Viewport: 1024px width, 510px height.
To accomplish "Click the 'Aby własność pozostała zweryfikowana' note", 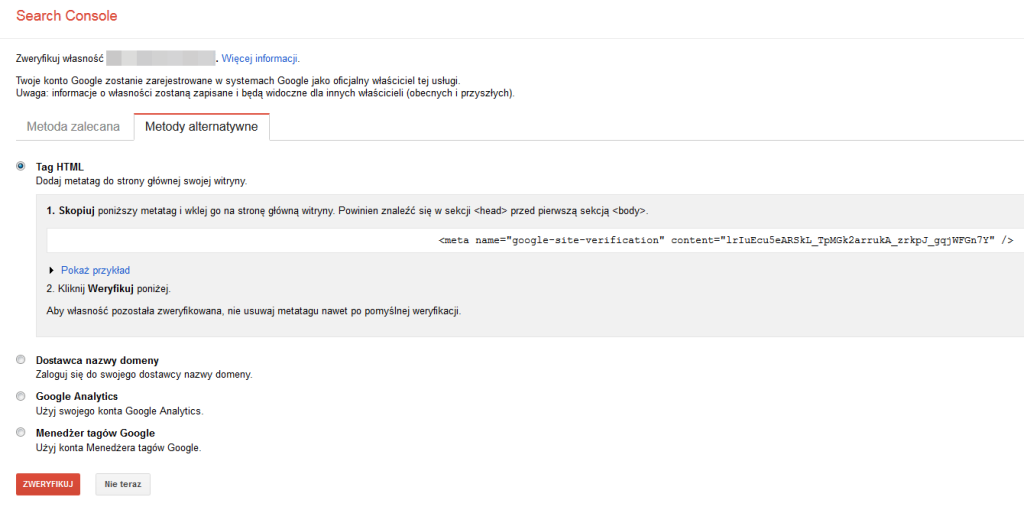I will pos(254,311).
